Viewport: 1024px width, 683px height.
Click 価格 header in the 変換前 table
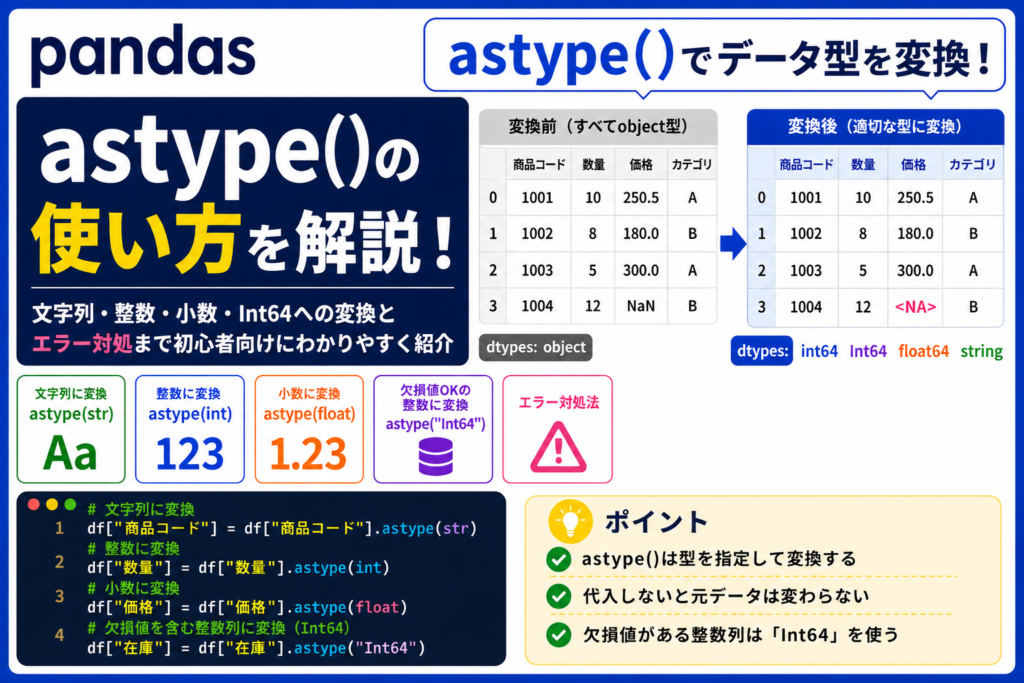point(641,165)
